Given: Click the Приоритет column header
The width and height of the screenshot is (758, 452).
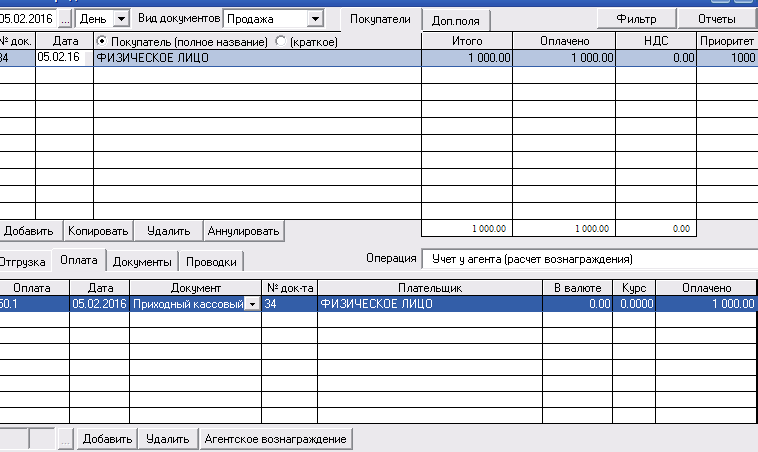Looking at the screenshot, I should [727, 40].
